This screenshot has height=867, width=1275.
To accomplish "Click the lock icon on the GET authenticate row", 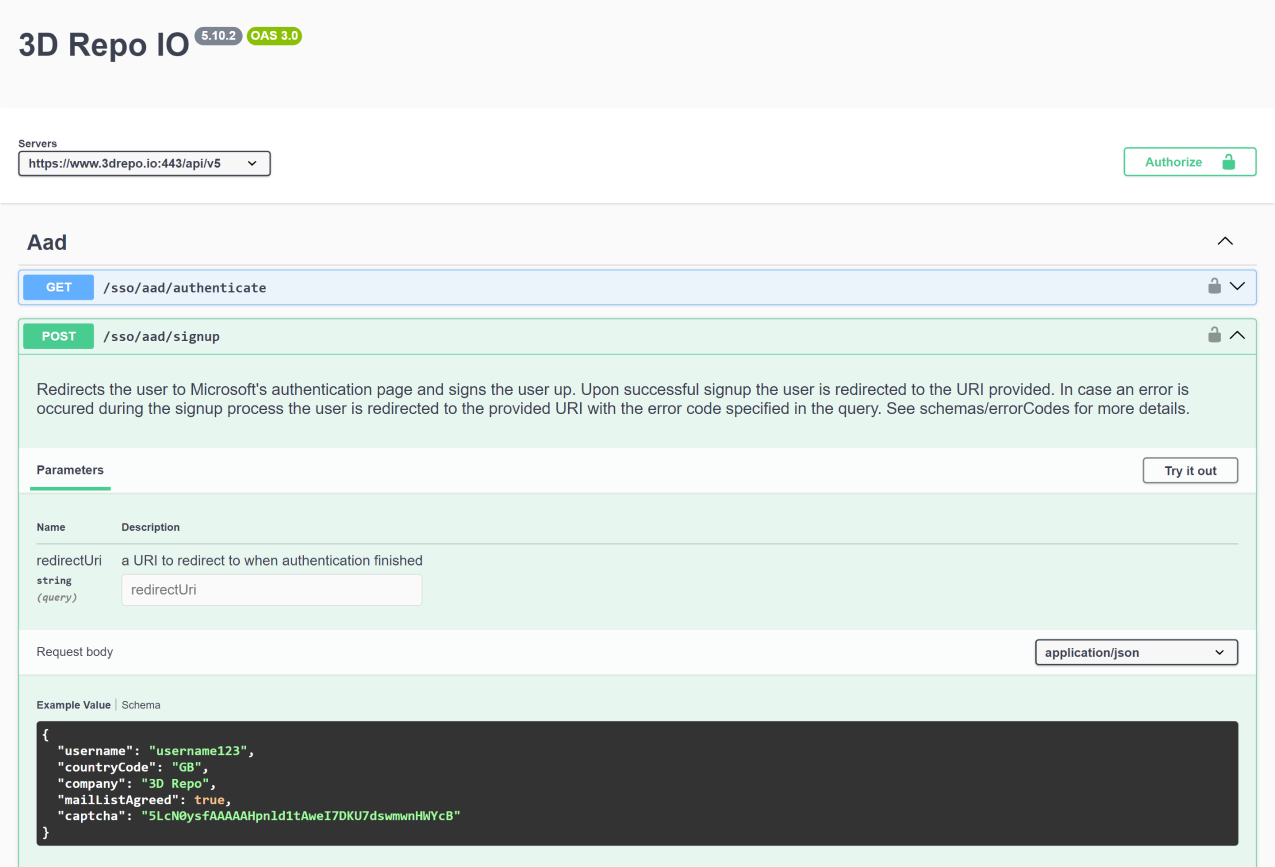I will point(1214,286).
